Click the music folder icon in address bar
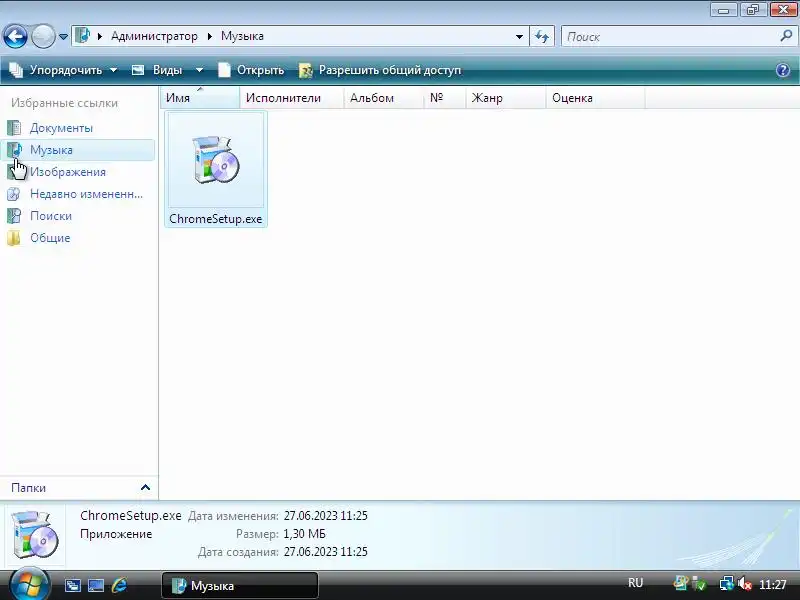Screen dimensions: 800x600 pos(83,36)
